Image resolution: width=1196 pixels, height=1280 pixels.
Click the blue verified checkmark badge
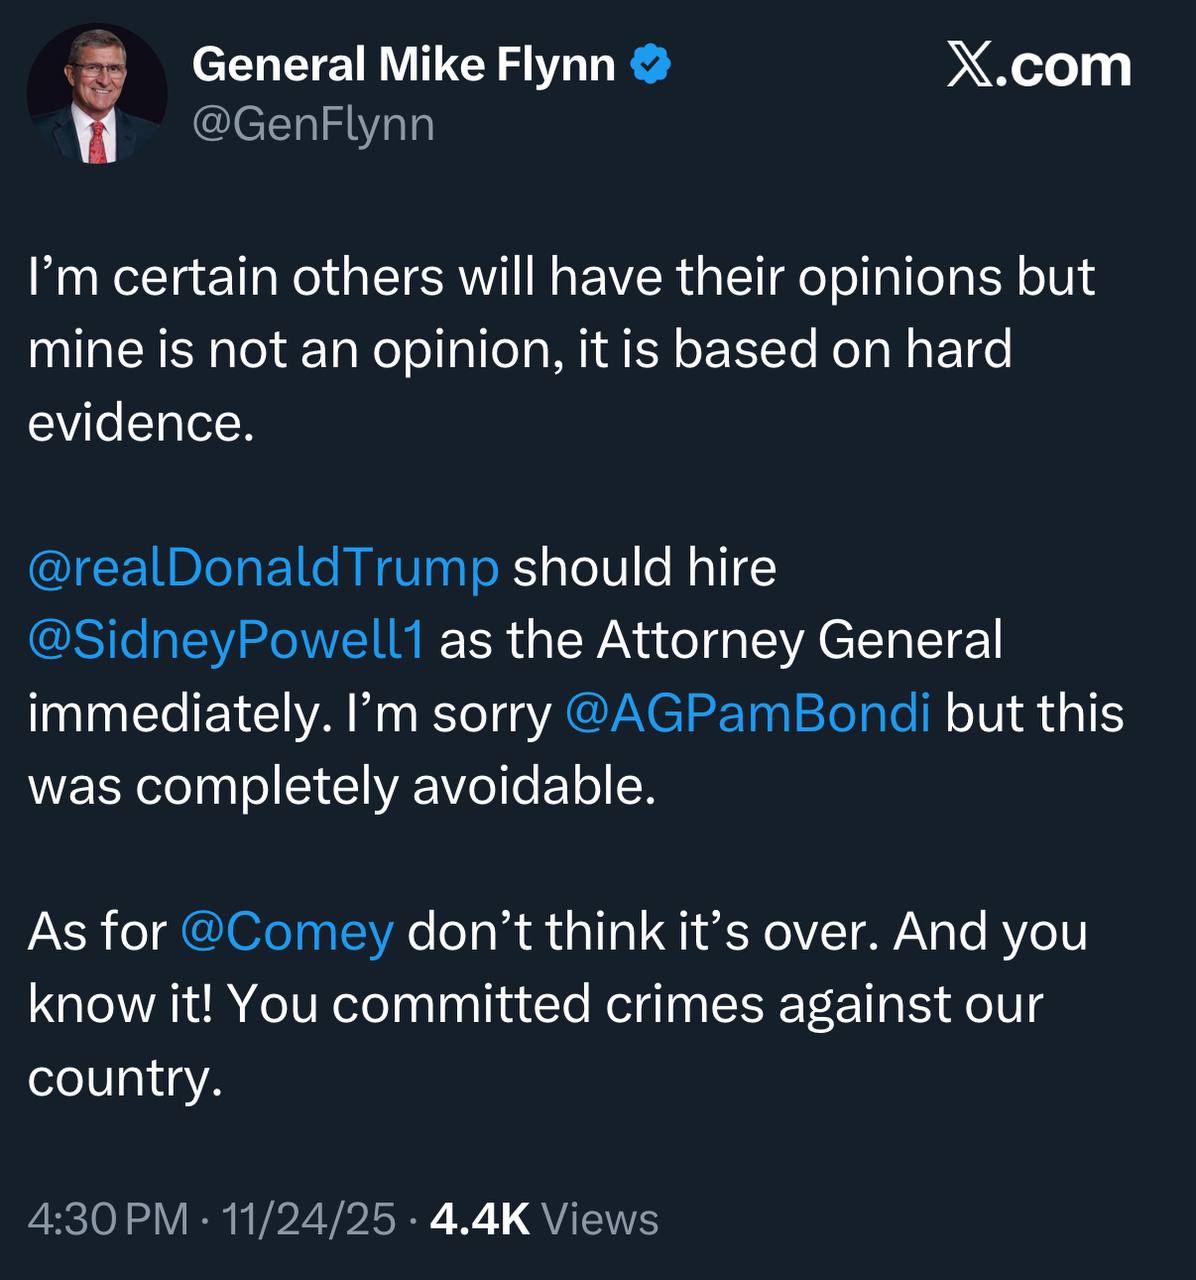651,66
